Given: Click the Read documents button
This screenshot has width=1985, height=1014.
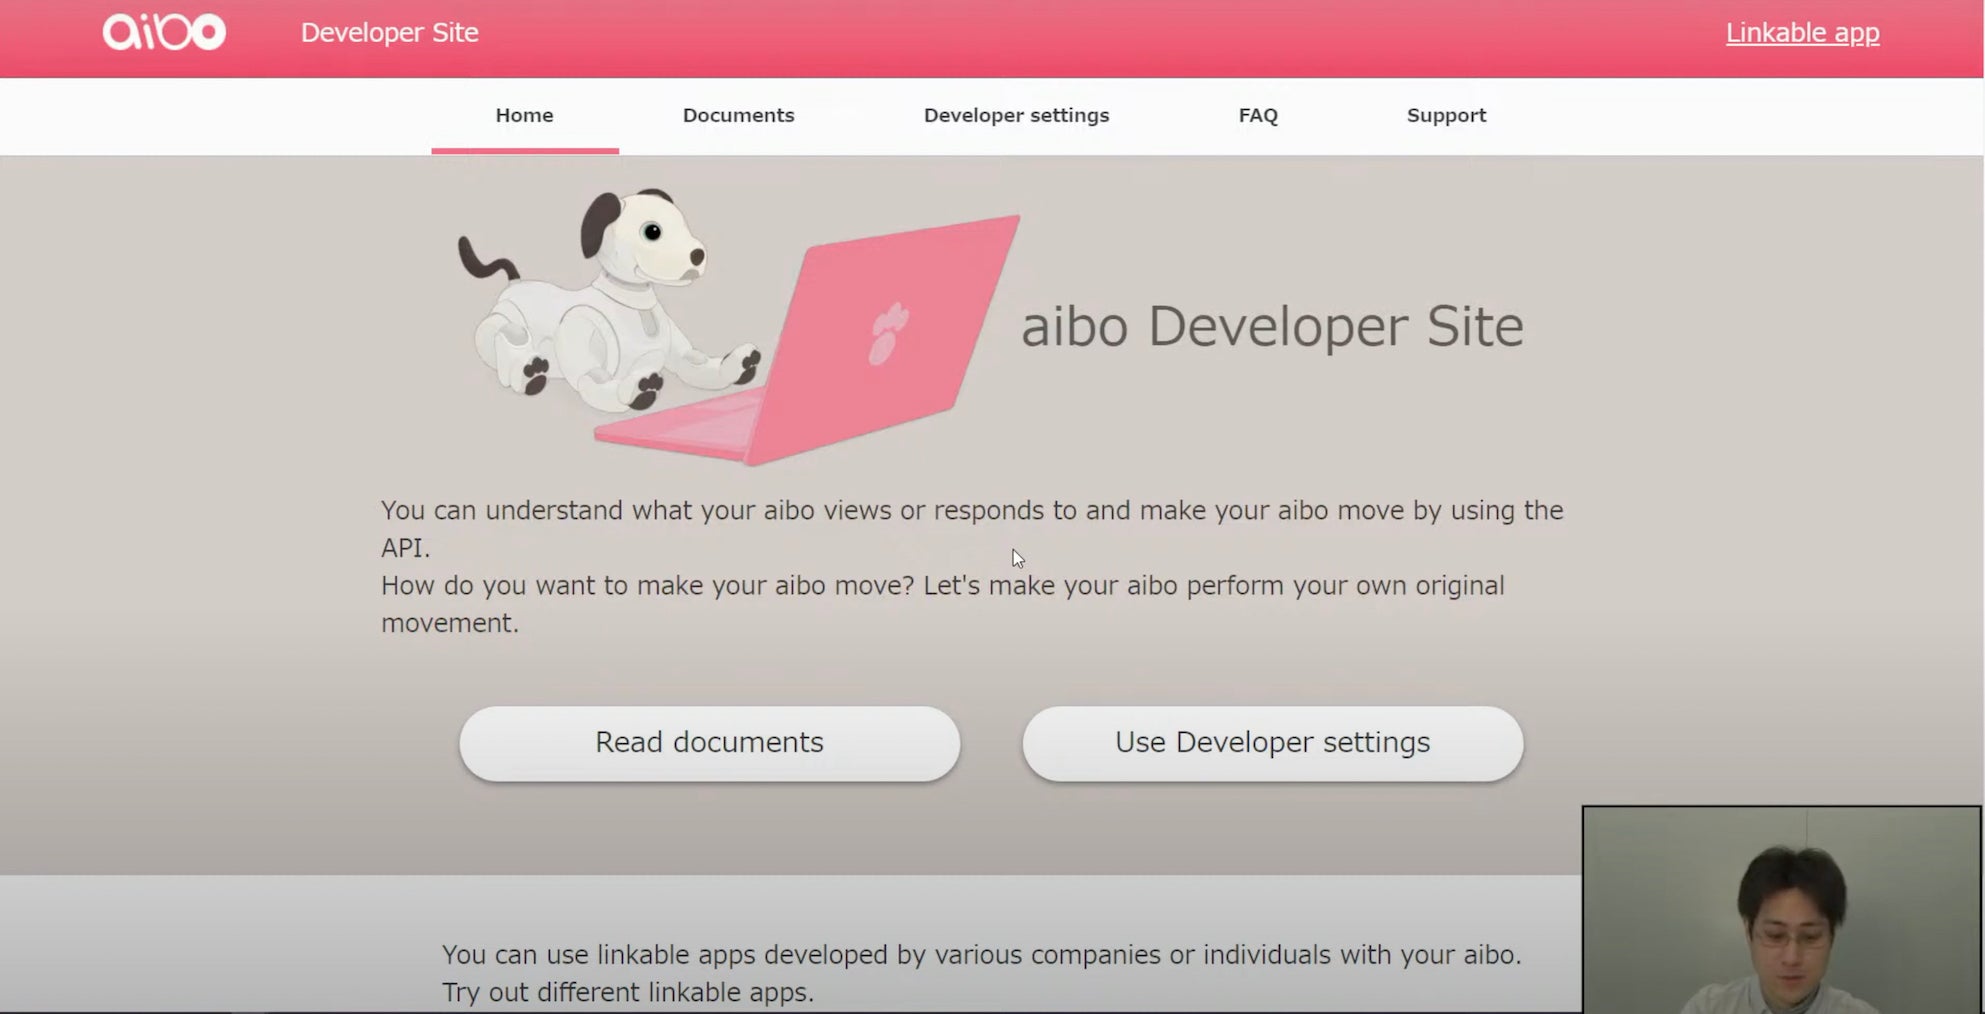Looking at the screenshot, I should (710, 743).
